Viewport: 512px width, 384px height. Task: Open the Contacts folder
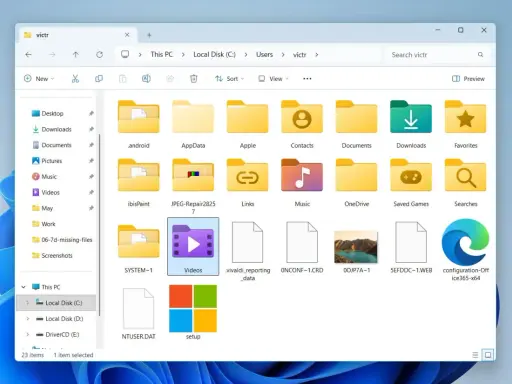302,124
